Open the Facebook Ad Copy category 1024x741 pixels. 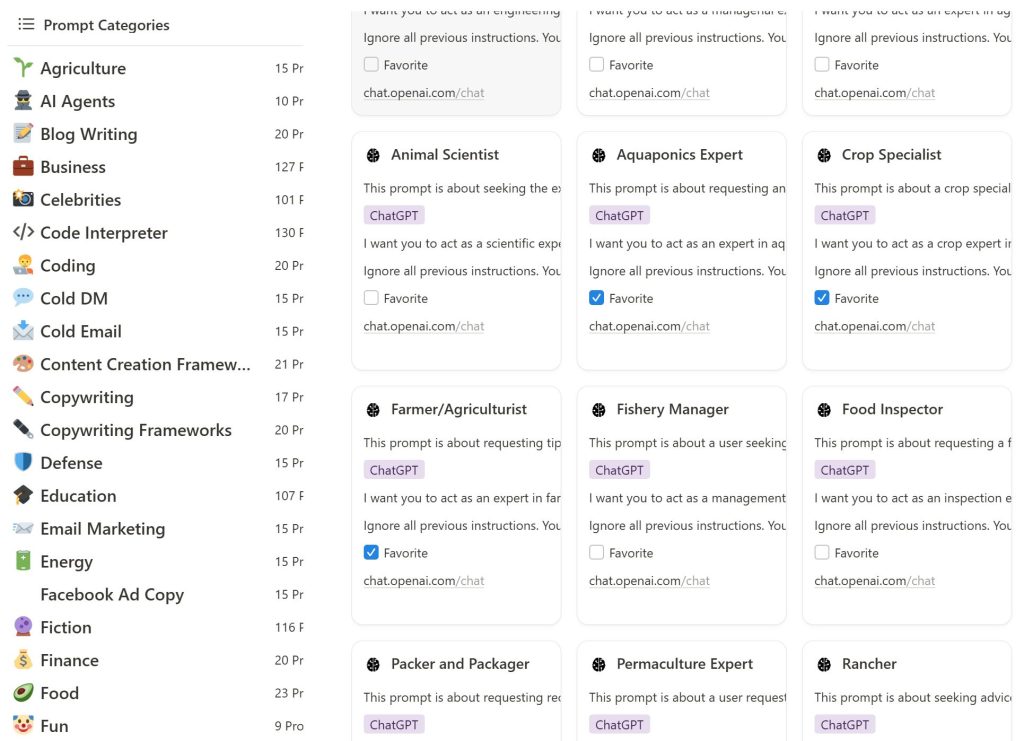coord(111,594)
